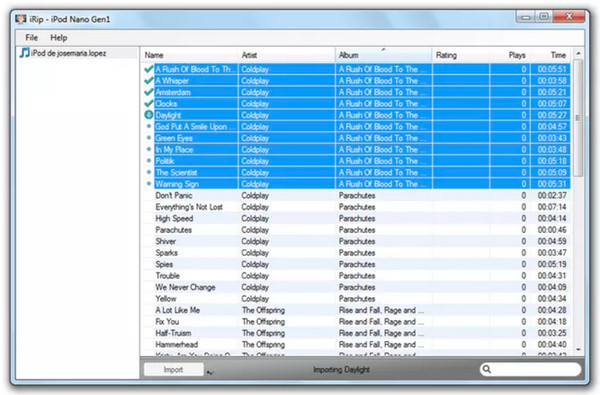Viewport: 600px width, 395px height.
Task: Select the song High Speed
Action: (174, 219)
